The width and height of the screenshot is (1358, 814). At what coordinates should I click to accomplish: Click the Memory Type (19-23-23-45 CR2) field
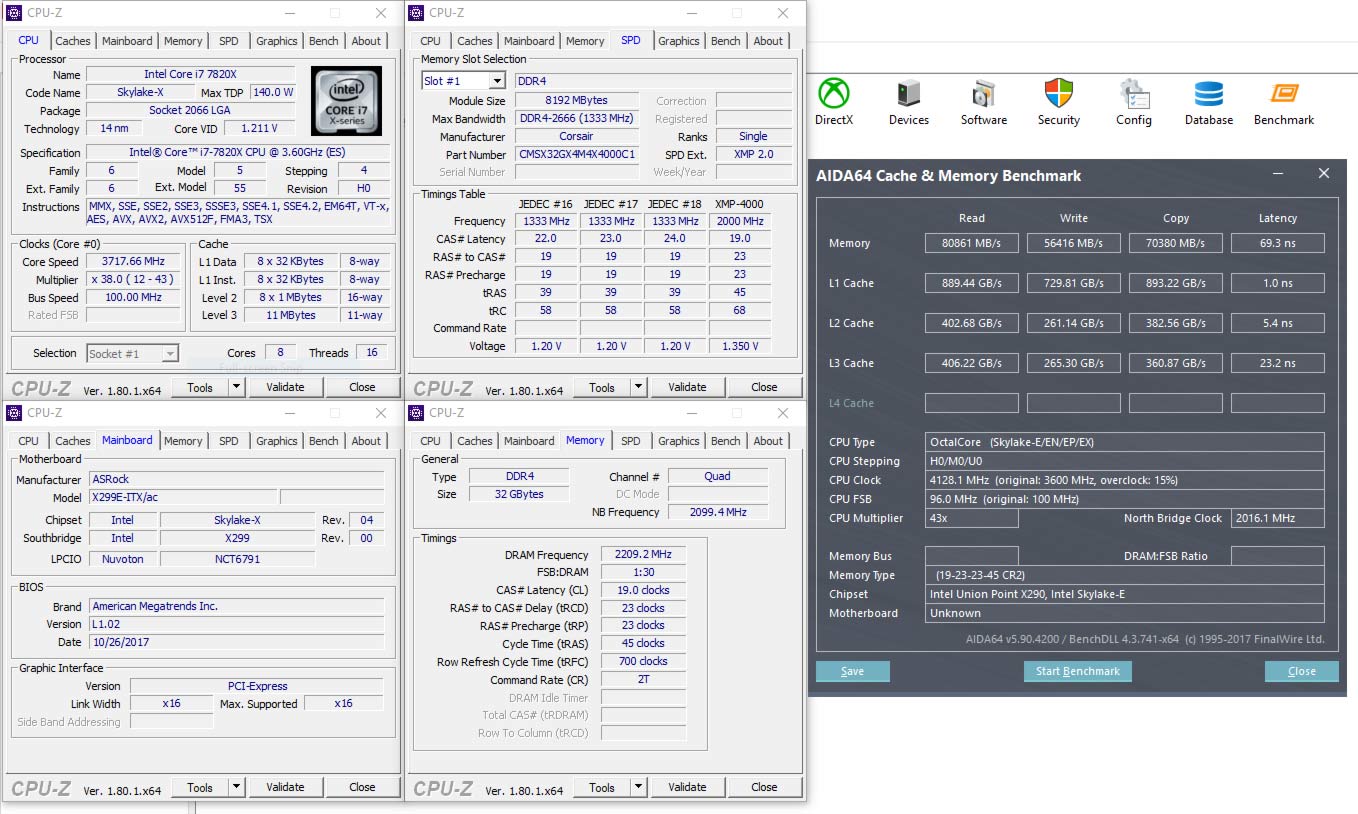click(x=1125, y=575)
